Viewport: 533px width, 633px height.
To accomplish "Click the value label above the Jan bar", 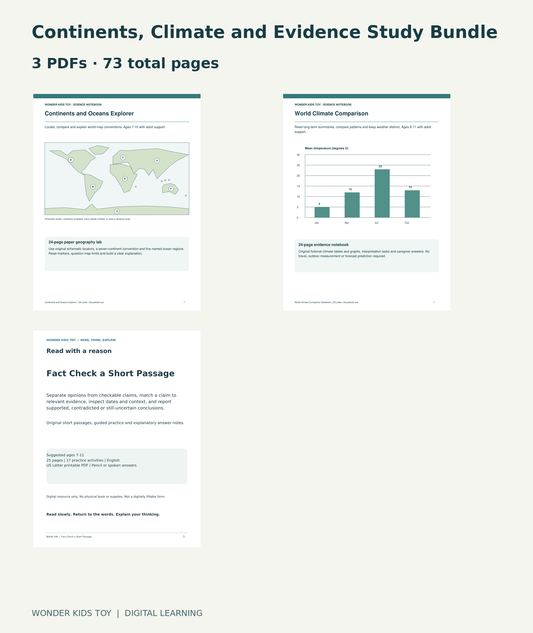I will coord(319,204).
